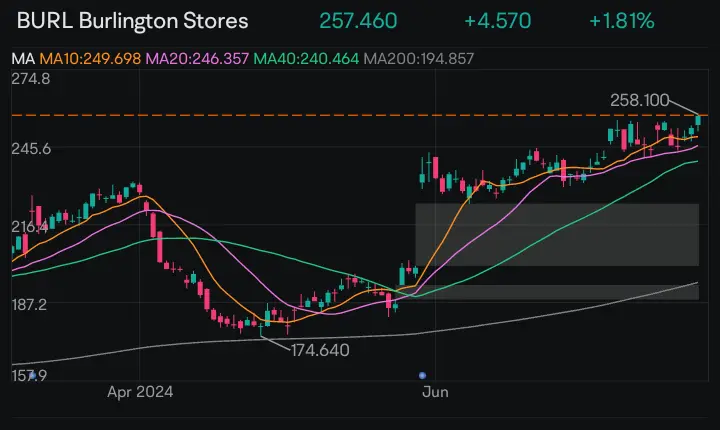
Task: Click the MA indicator label
Action: pos(23,59)
